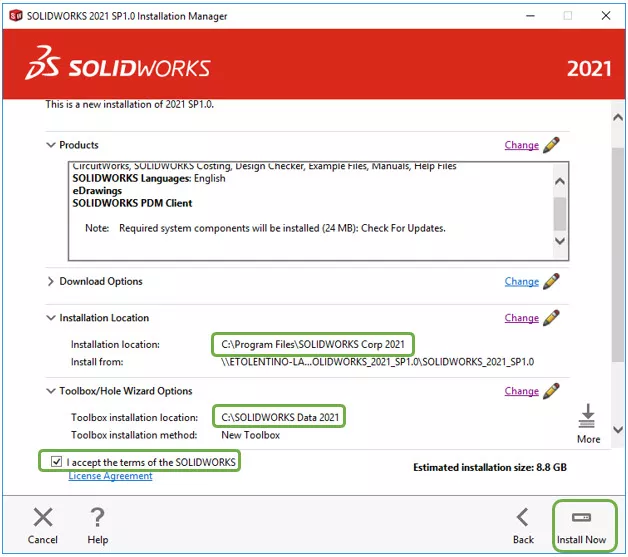The height and width of the screenshot is (557, 628).
Task: Click the SOLIDWORKS PDM Client entry
Action: 132,203
